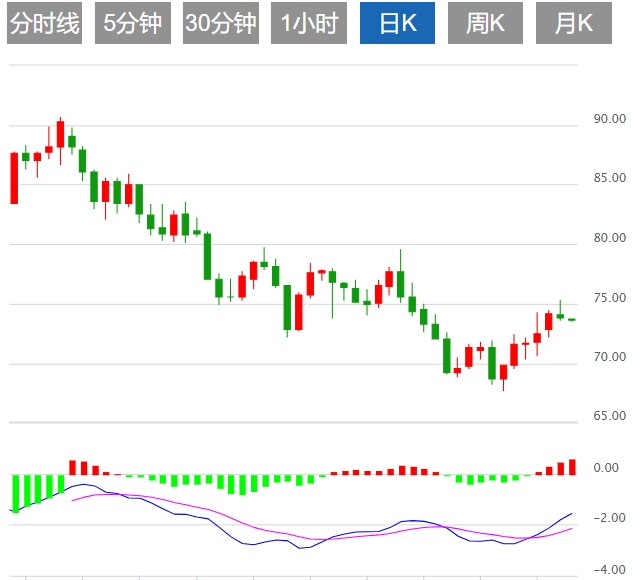Viewport: 643px width, 580px height.
Task: Click the first large red candle at left edge
Action: [x=14, y=177]
